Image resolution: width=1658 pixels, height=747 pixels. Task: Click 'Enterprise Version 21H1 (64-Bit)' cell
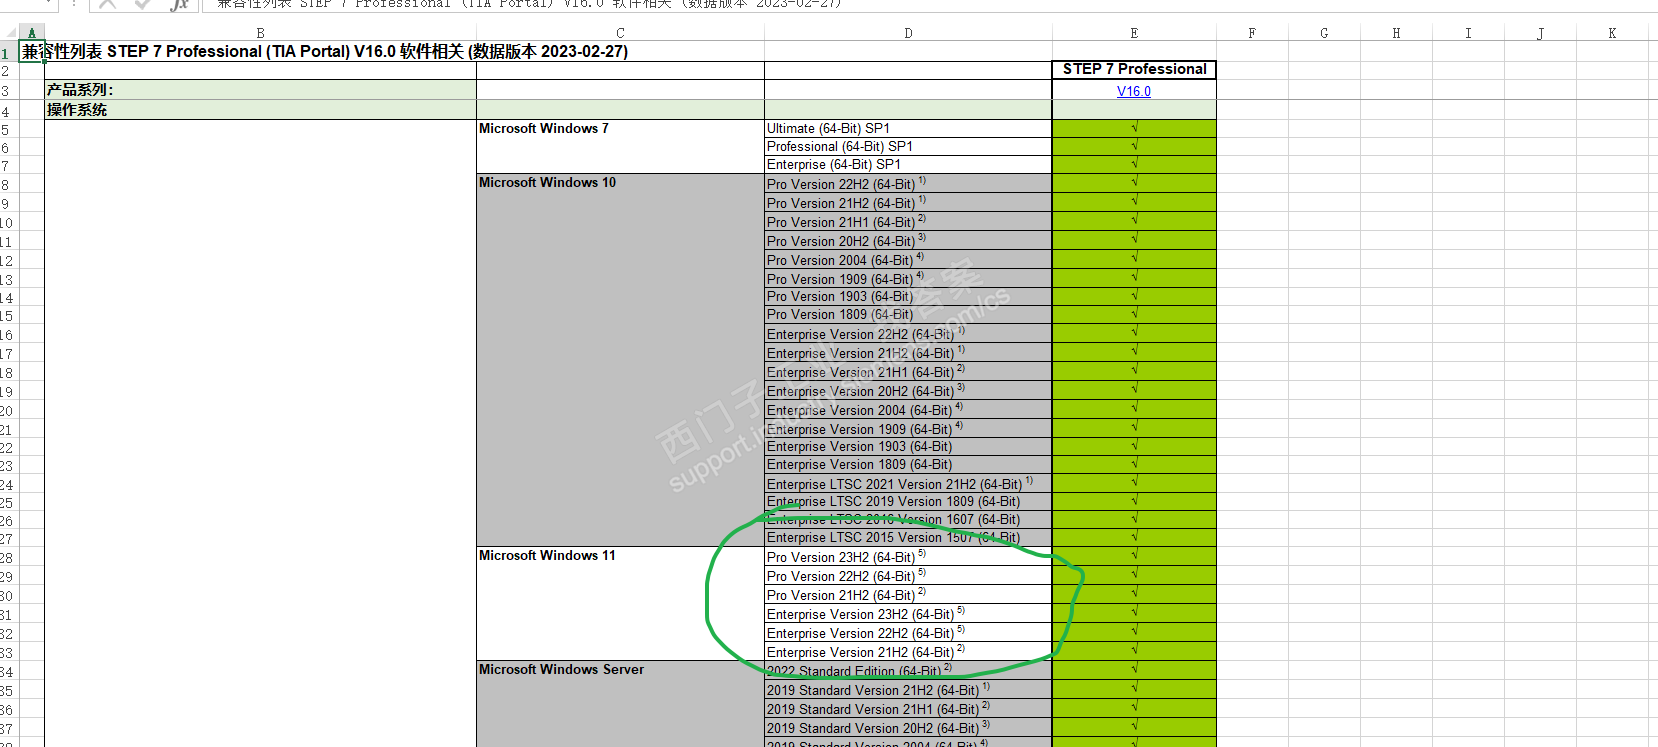908,372
